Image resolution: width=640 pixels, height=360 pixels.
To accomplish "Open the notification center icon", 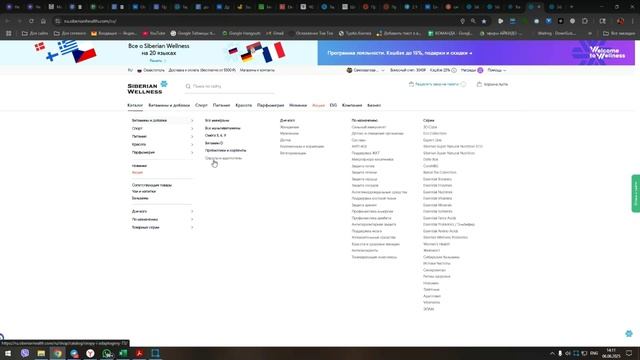I will 629,353.
